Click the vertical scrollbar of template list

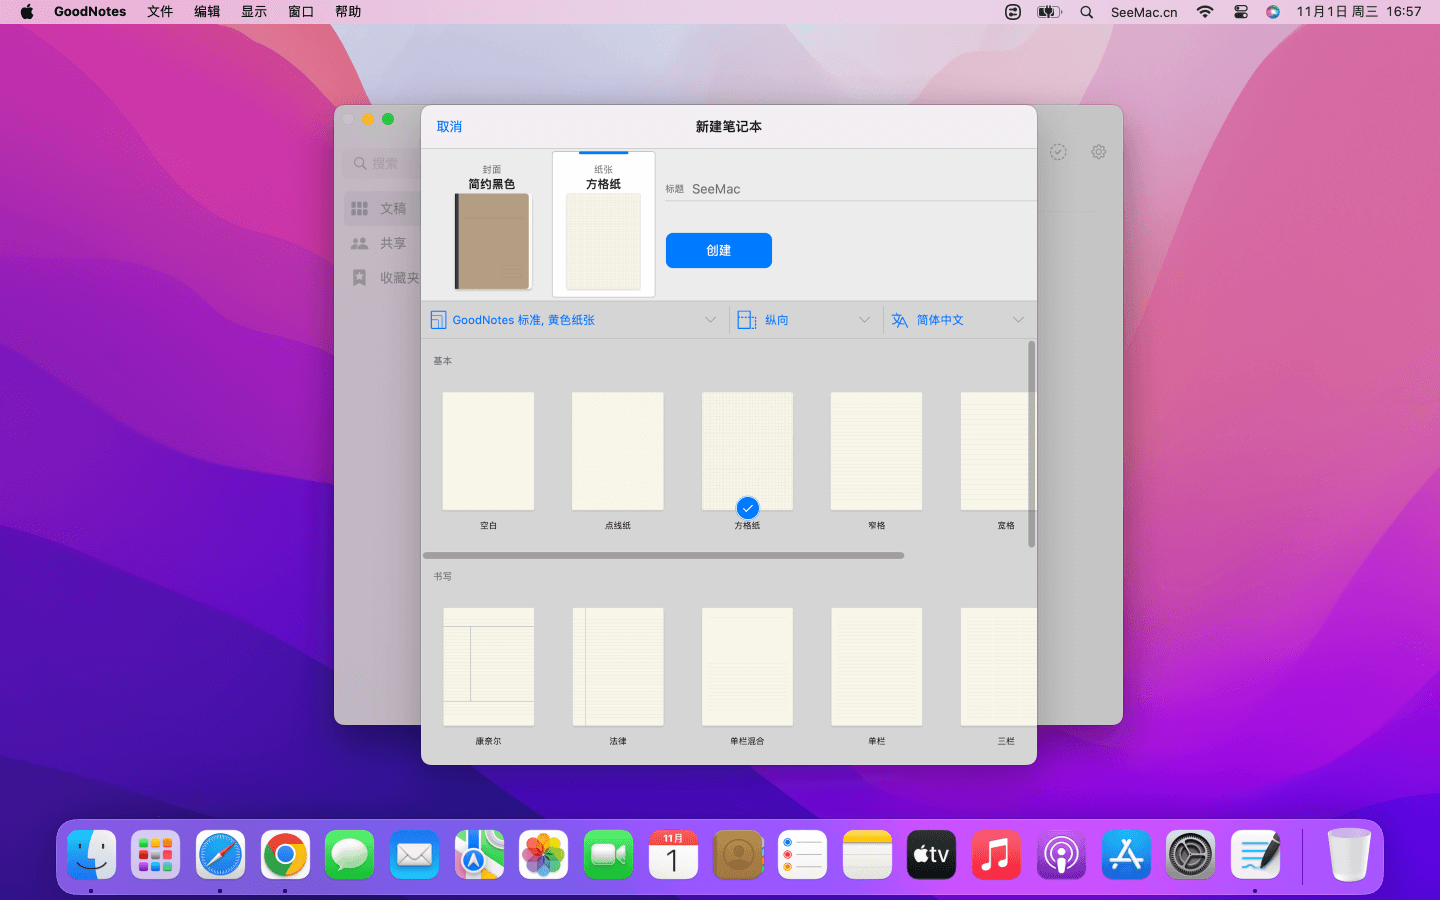coord(1031,444)
